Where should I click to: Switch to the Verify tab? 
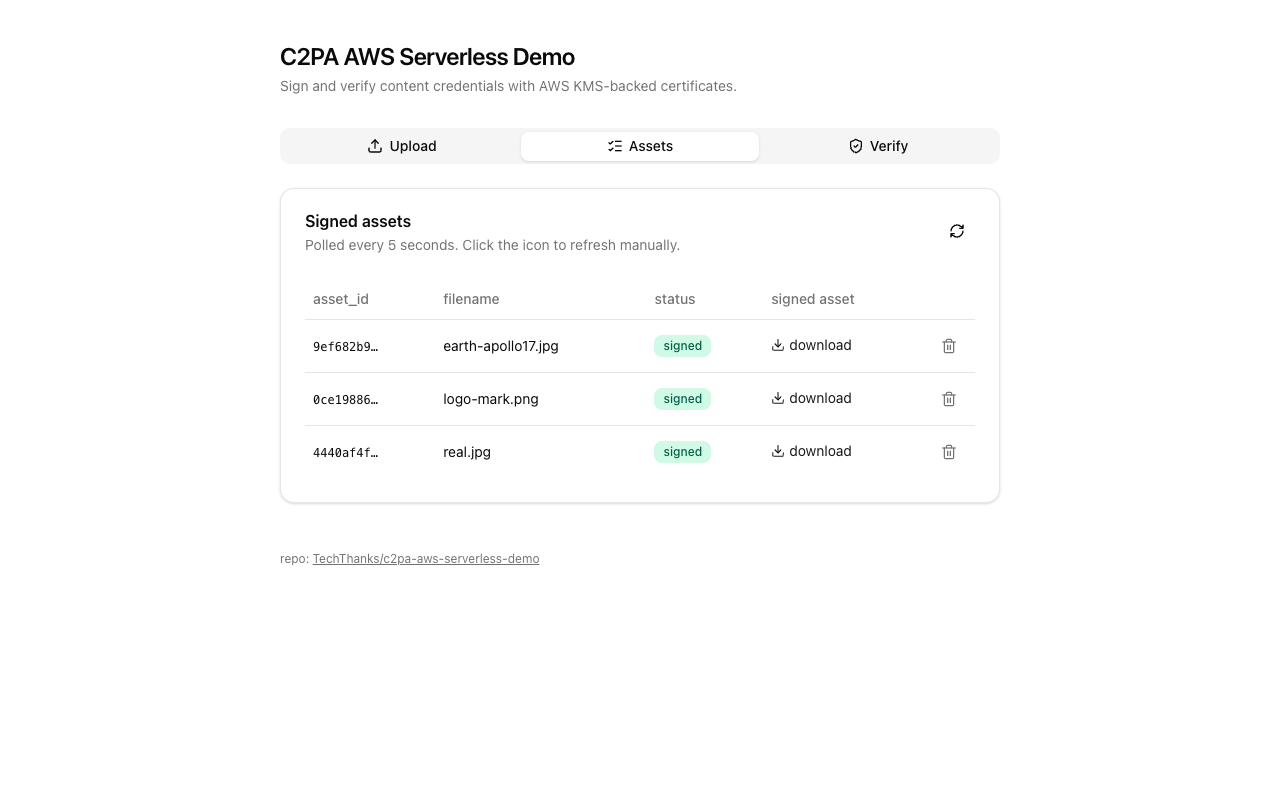tap(878, 146)
